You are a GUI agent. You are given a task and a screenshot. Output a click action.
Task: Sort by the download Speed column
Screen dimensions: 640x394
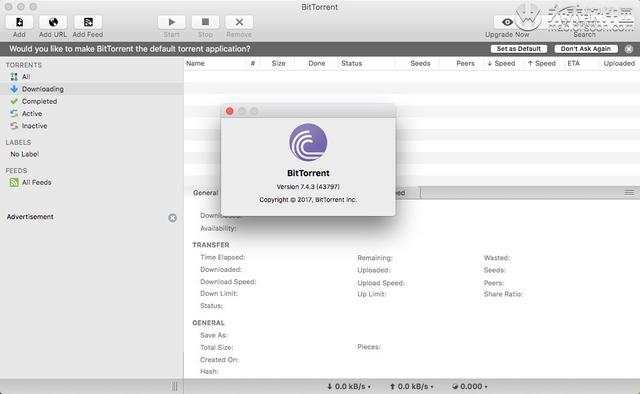click(504, 63)
